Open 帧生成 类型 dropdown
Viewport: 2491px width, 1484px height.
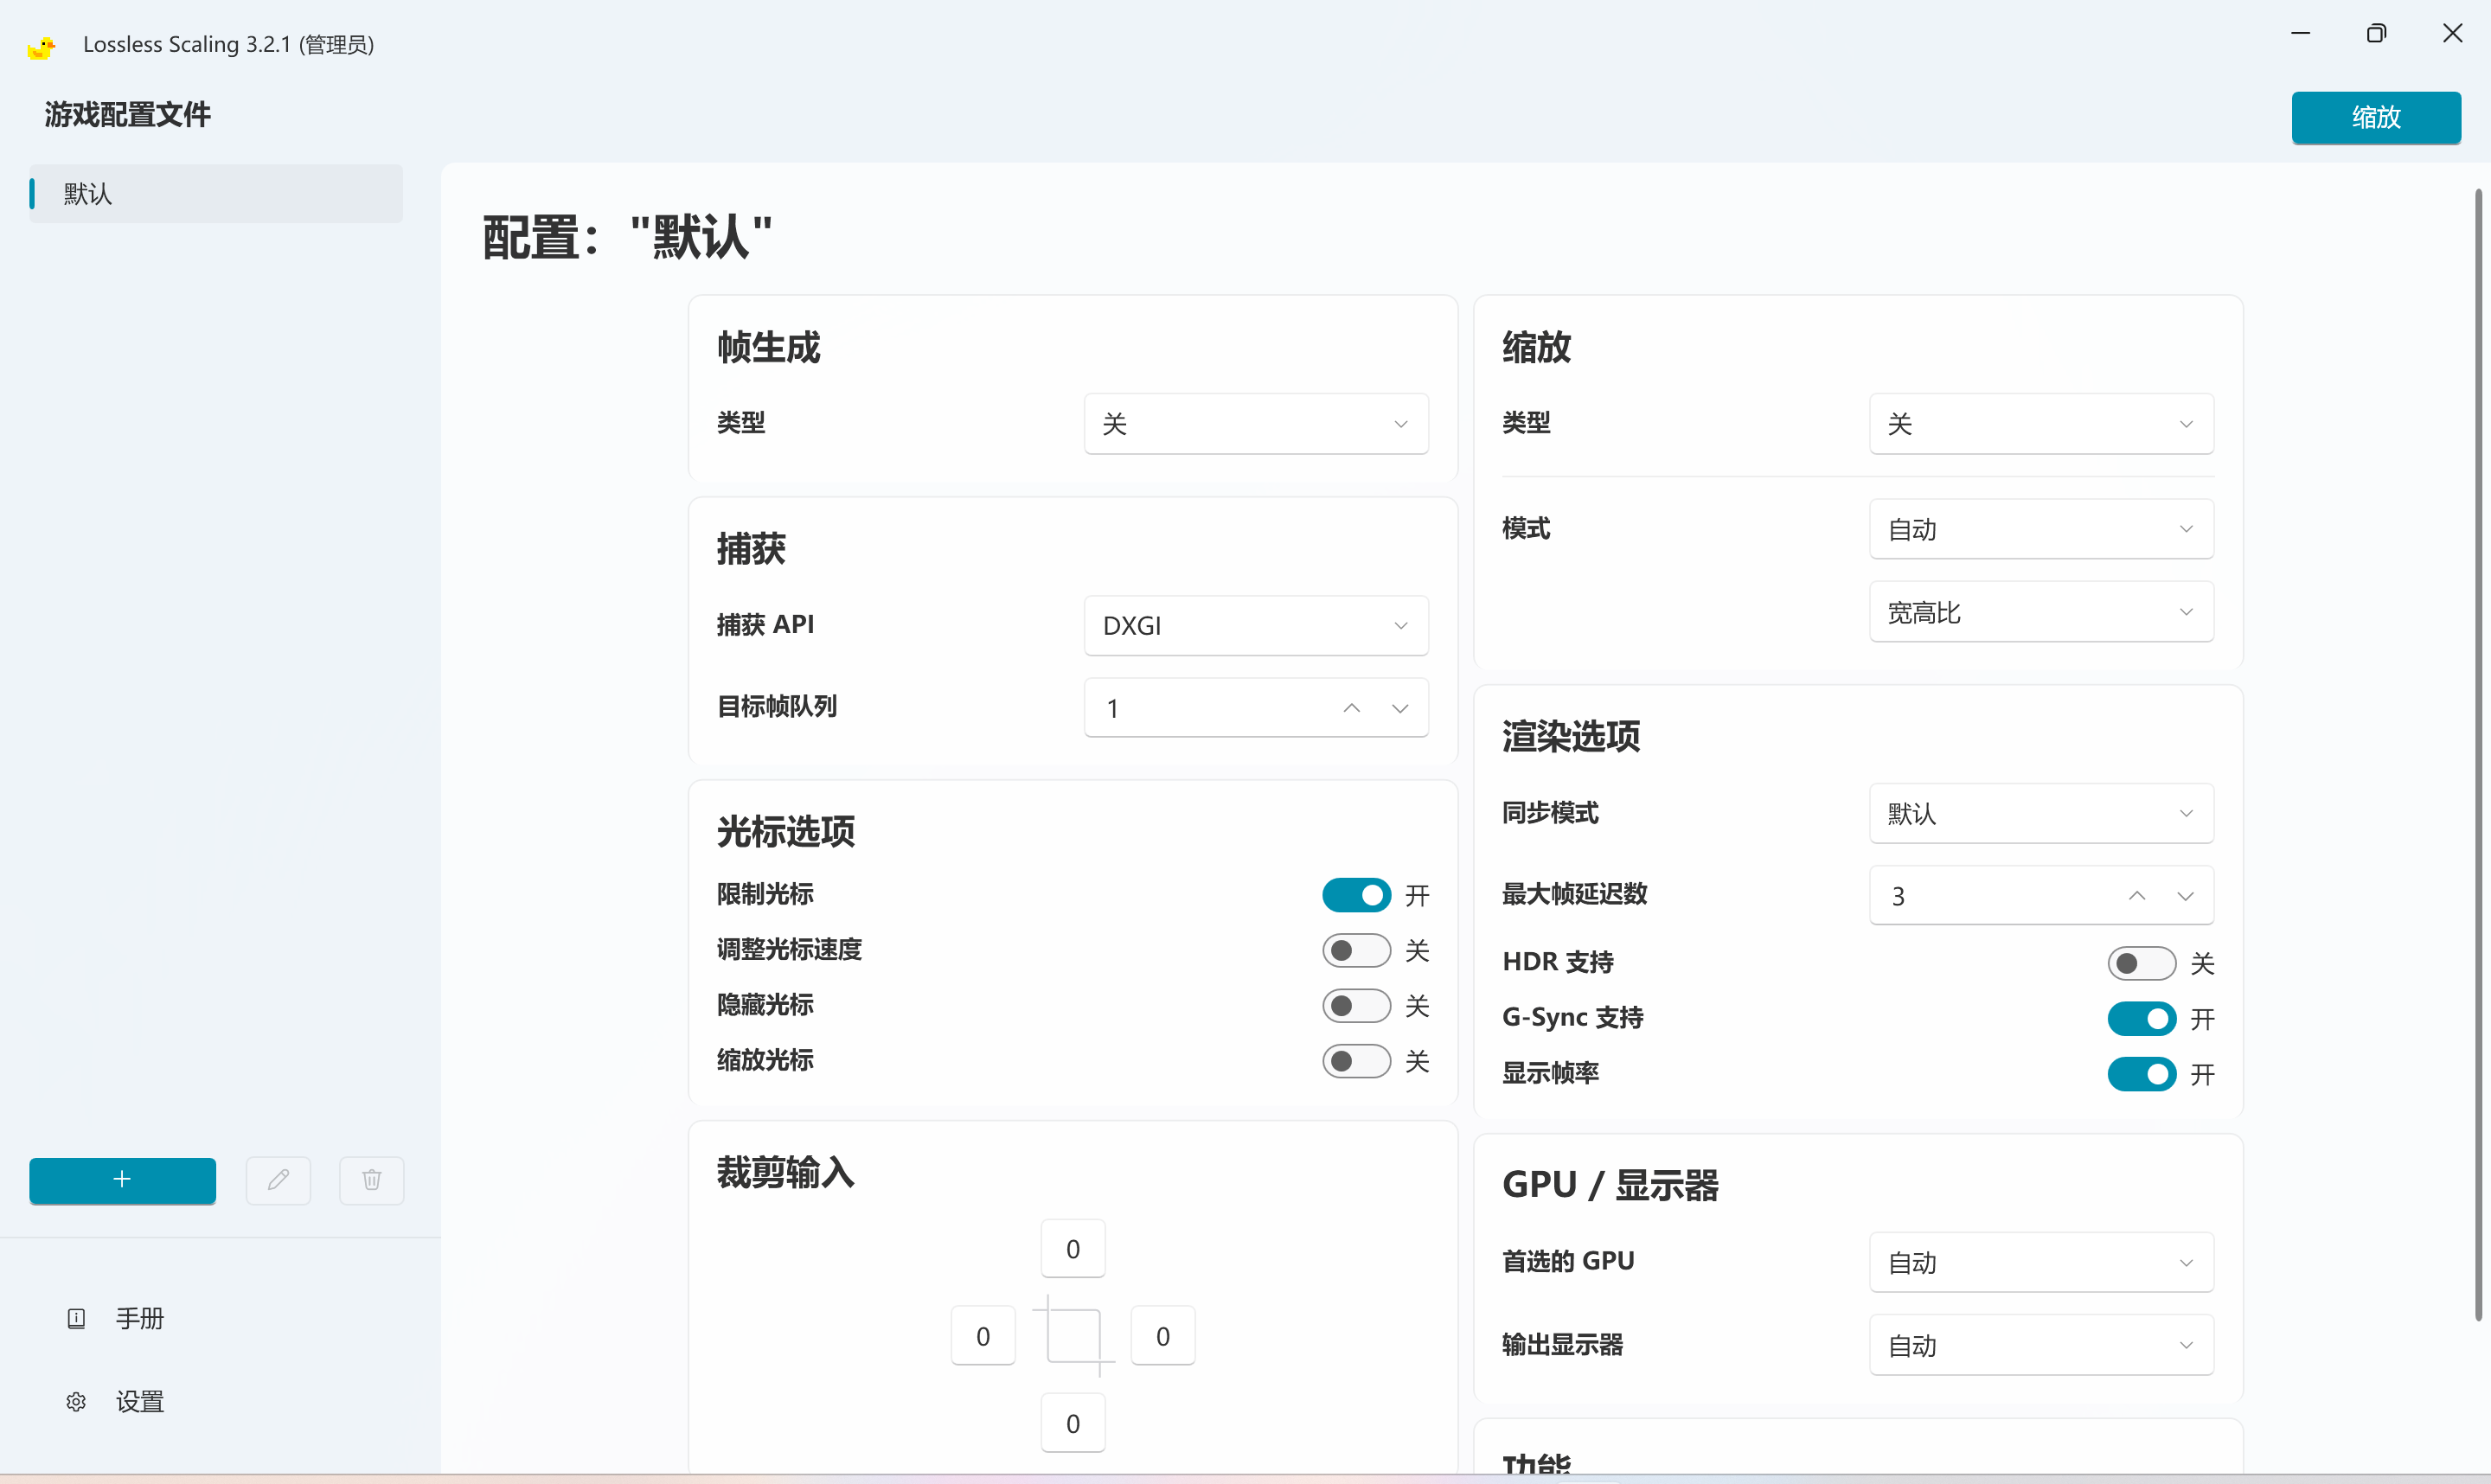[x=1256, y=424]
